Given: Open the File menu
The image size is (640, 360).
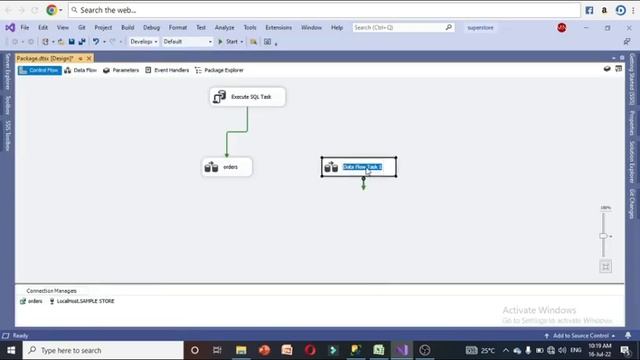Looking at the screenshot, I should pos(25,27).
